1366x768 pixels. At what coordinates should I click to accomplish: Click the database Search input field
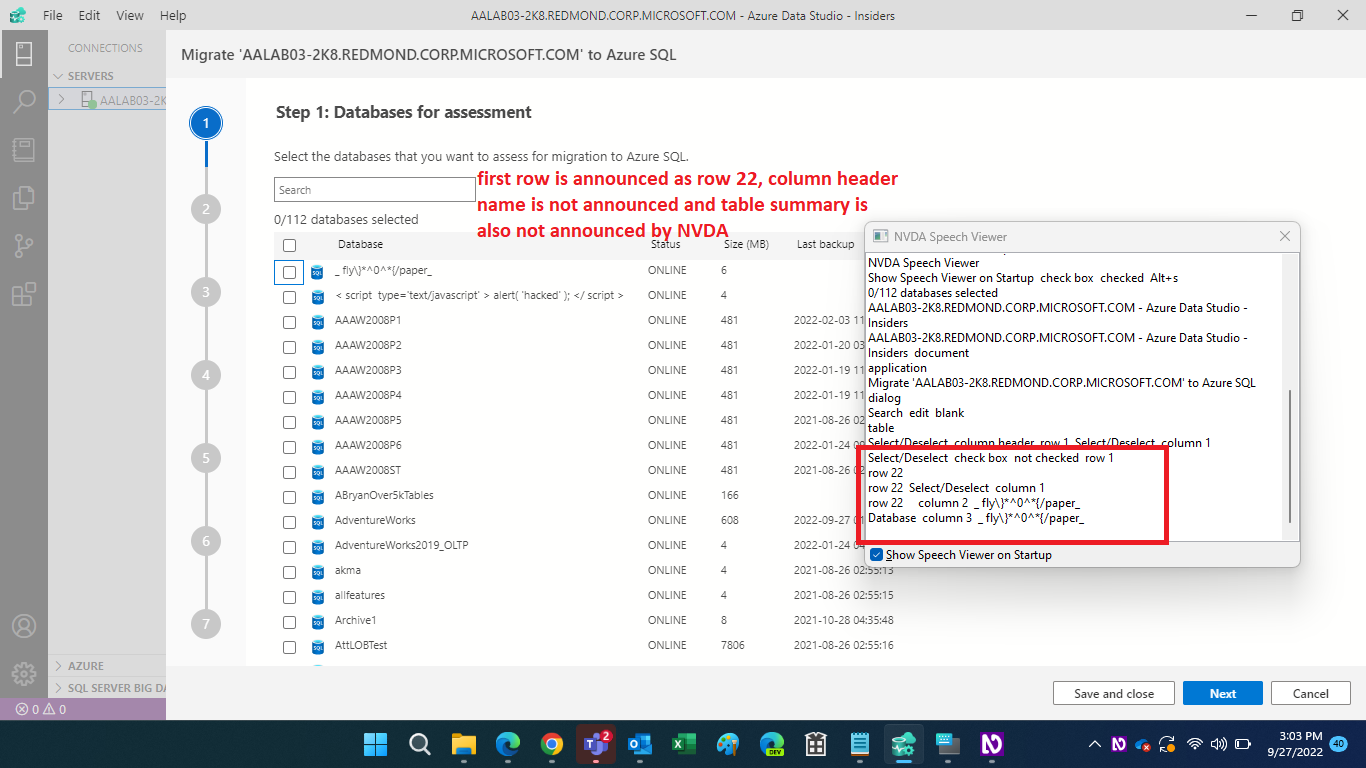374,189
